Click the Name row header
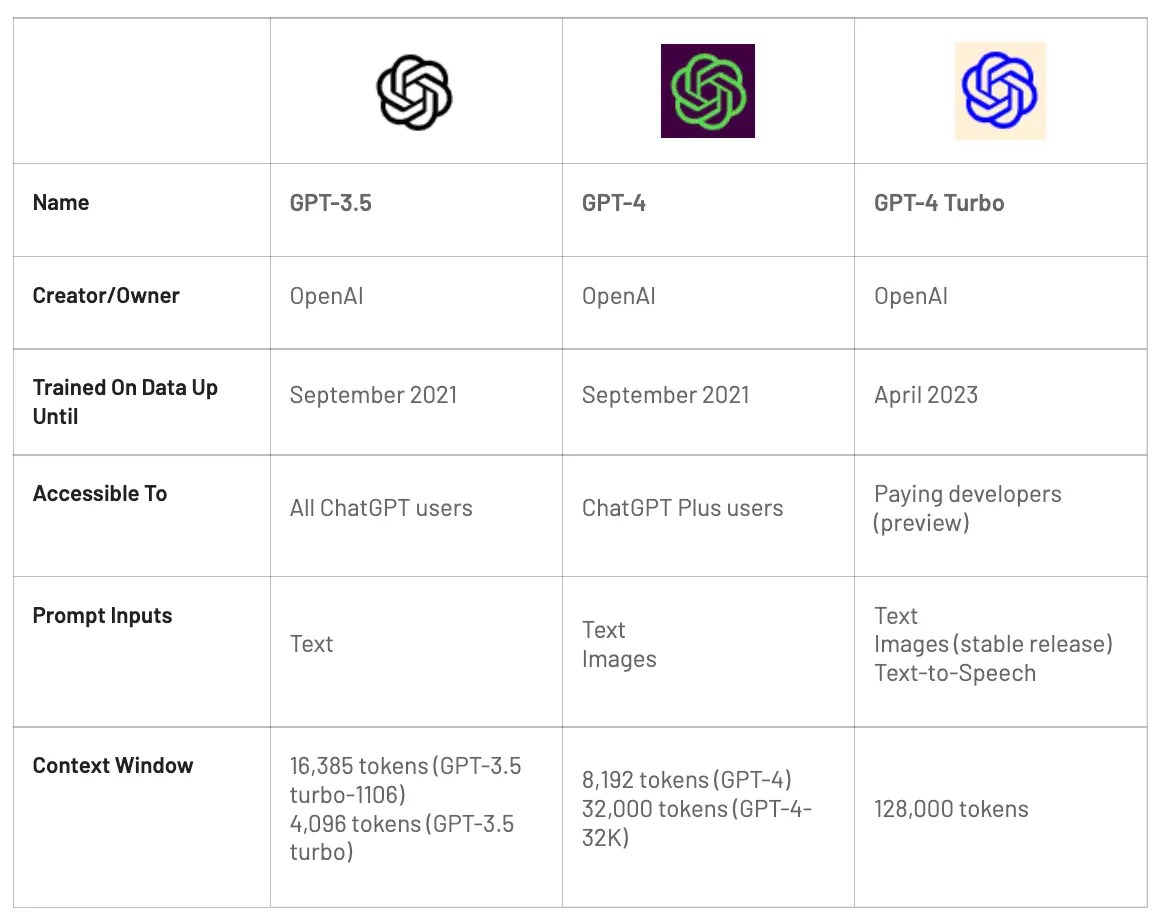Viewport: 1162px width, 924px height. [x=61, y=203]
